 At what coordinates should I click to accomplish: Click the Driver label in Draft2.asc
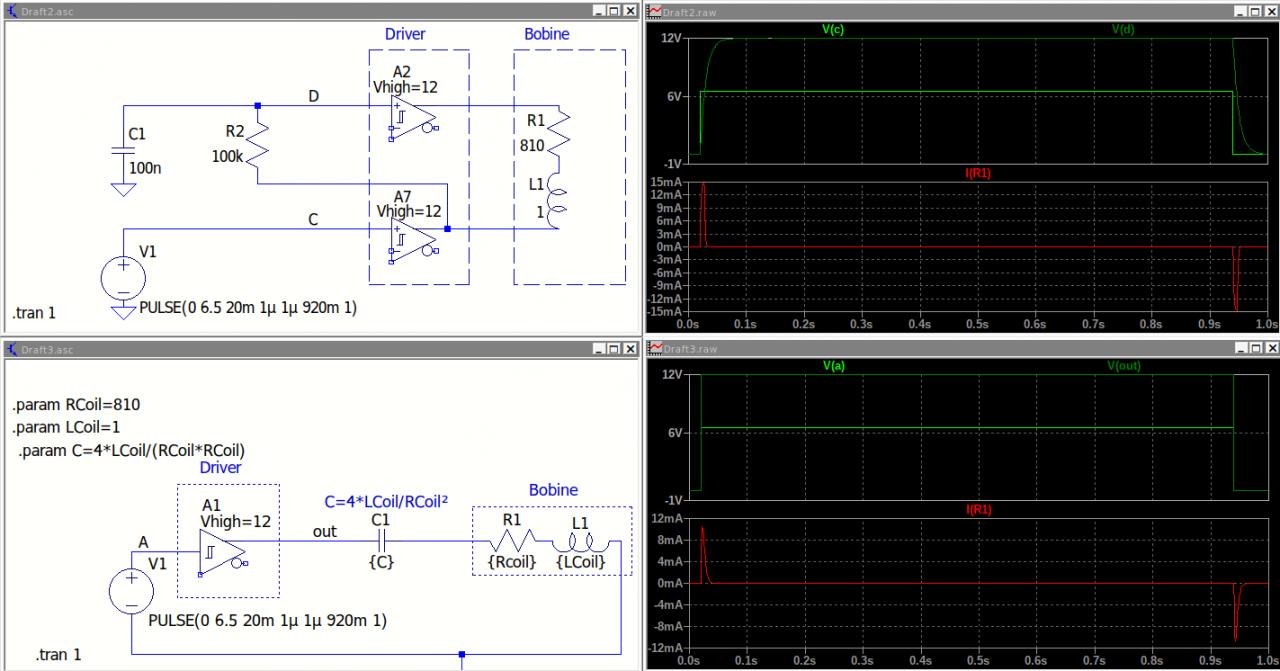click(405, 34)
